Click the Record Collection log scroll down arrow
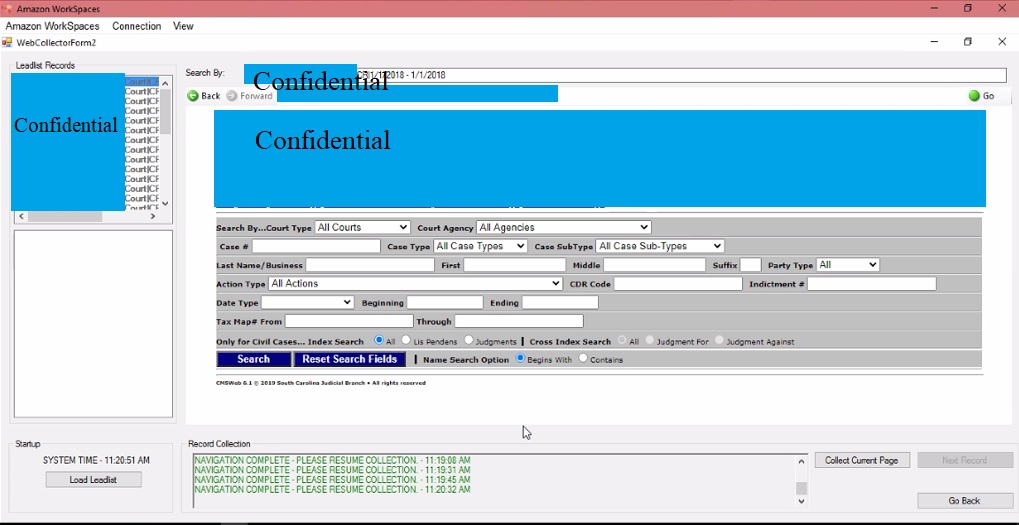Screen dimensions: 1019x525 tap(801, 501)
